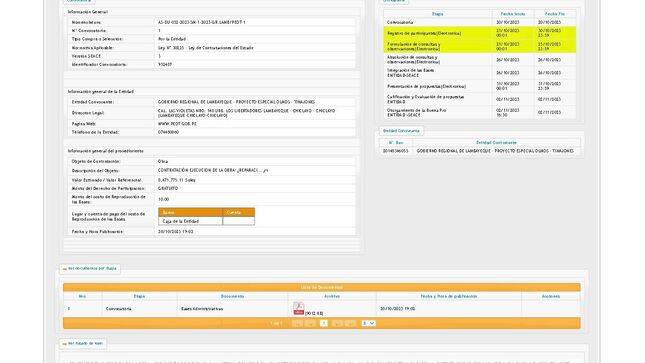Go to the last page of documents
This screenshot has height=363, width=645.
(x=350, y=323)
